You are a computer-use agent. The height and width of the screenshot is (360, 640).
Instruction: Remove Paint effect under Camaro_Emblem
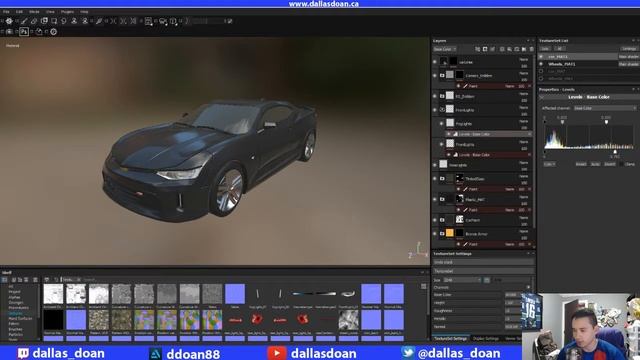coord(530,86)
